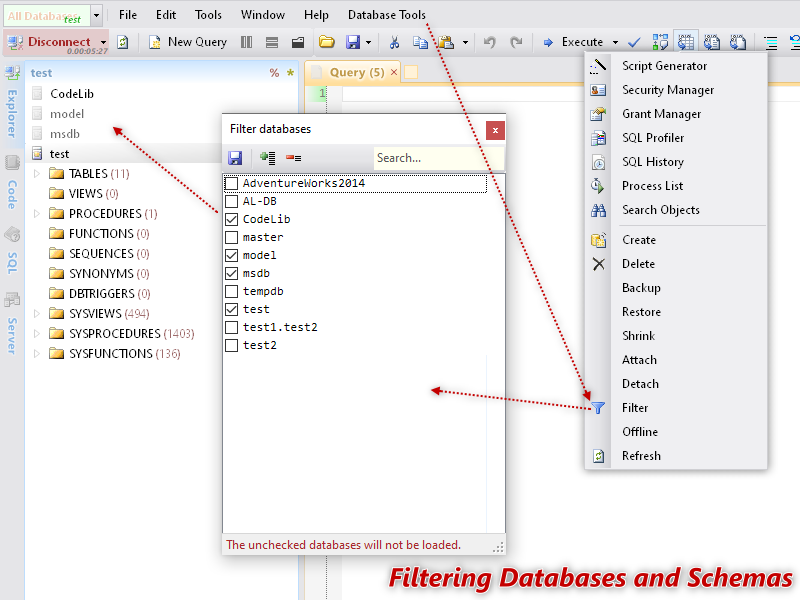Undo the last edit
This screenshot has width=800, height=600.
[x=489, y=42]
